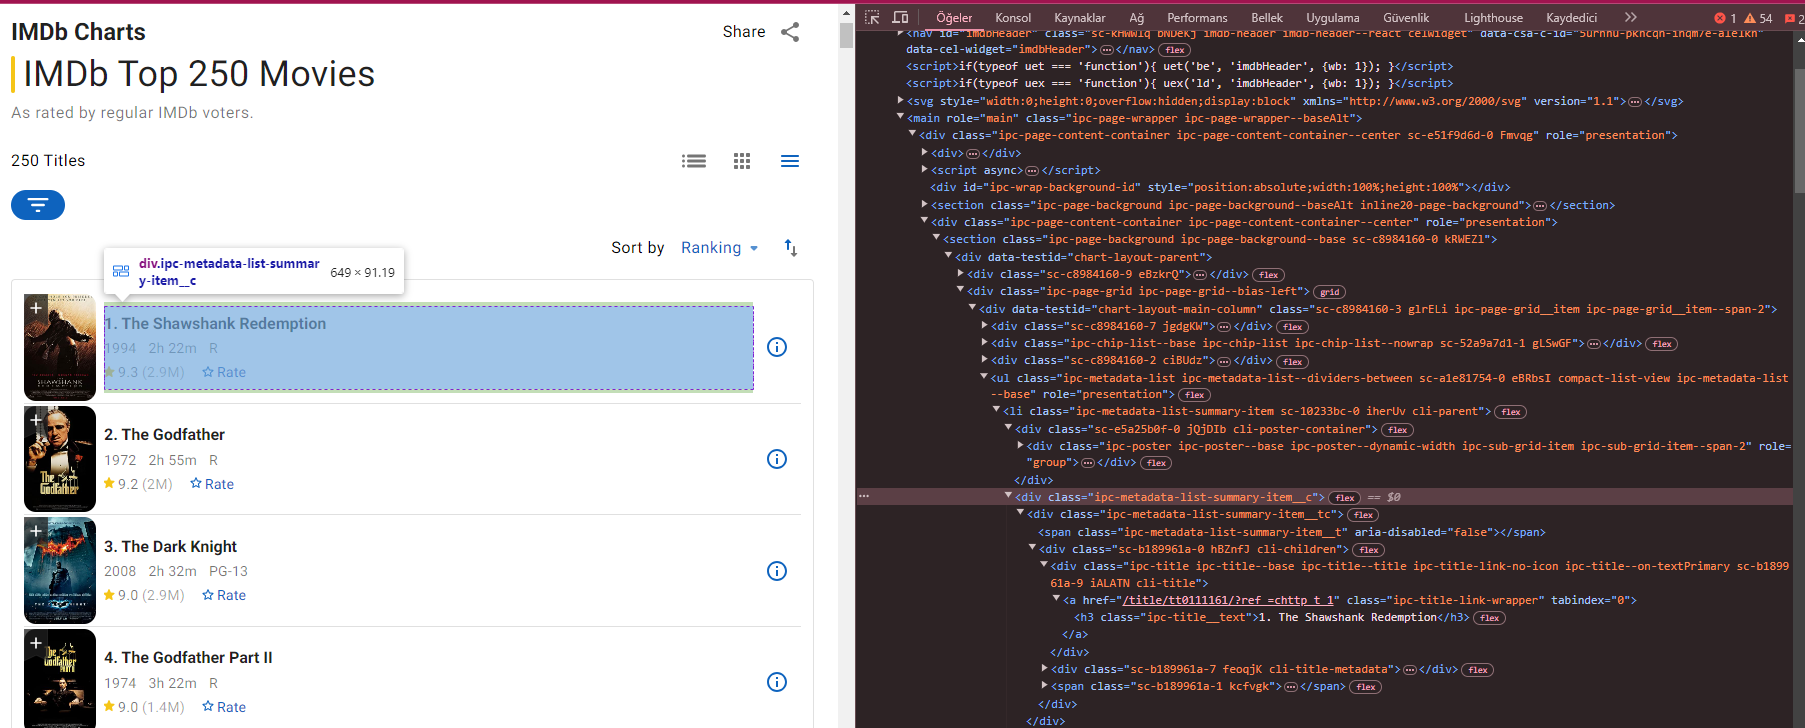Add The Godfather to watchlist
This screenshot has height=728, width=1805.
pyautogui.click(x=36, y=420)
